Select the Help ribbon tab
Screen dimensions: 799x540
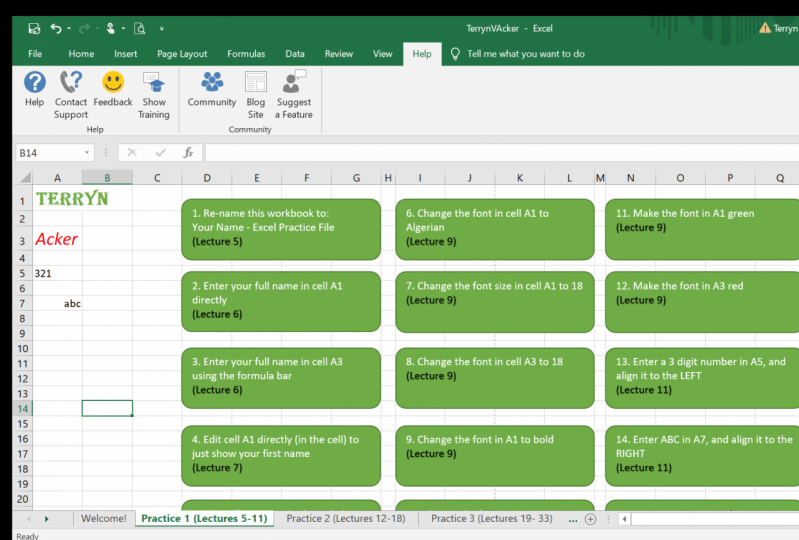(422, 54)
